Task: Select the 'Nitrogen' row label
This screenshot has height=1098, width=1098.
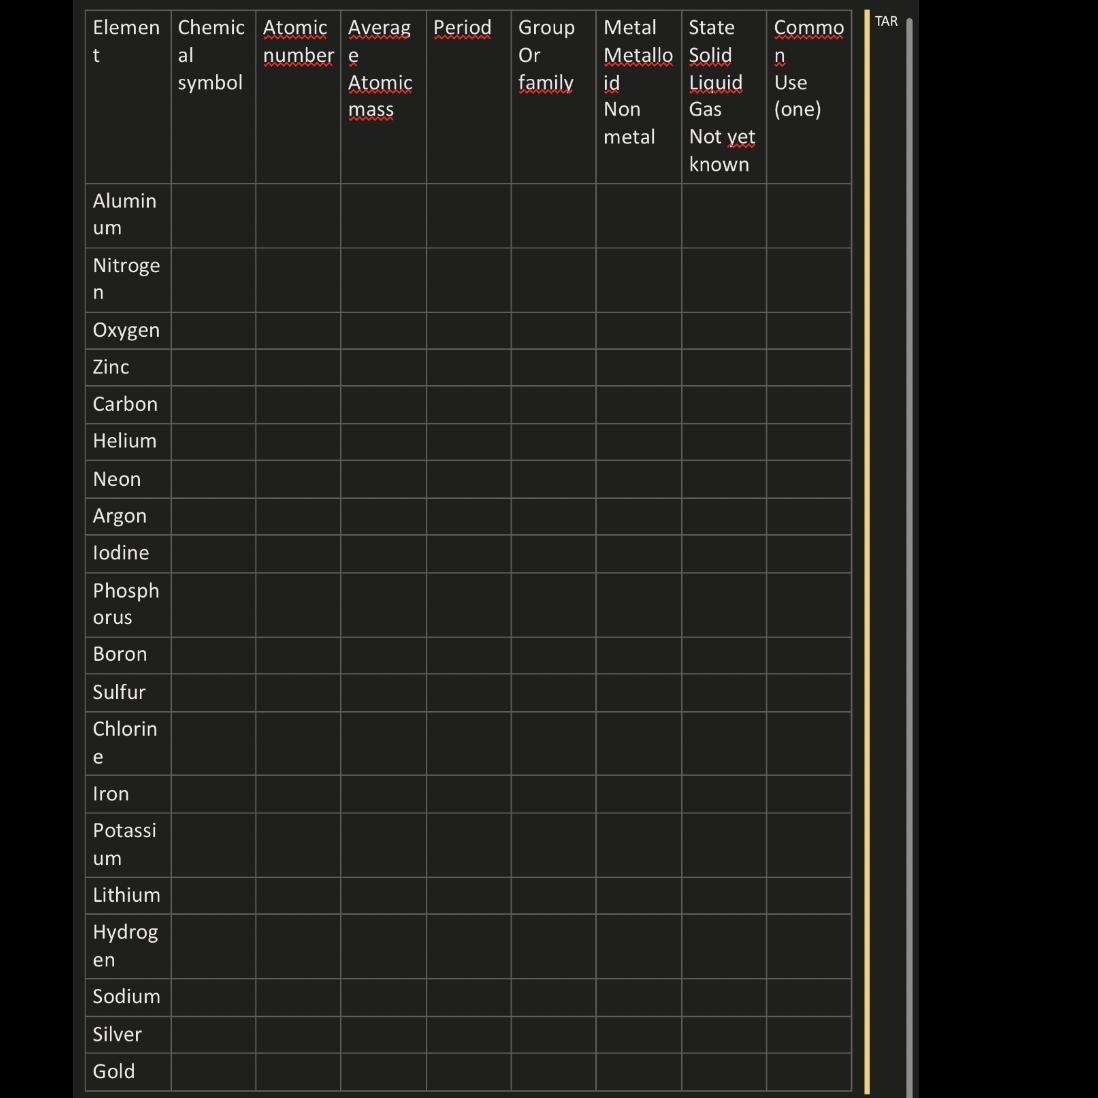Action: (128, 280)
